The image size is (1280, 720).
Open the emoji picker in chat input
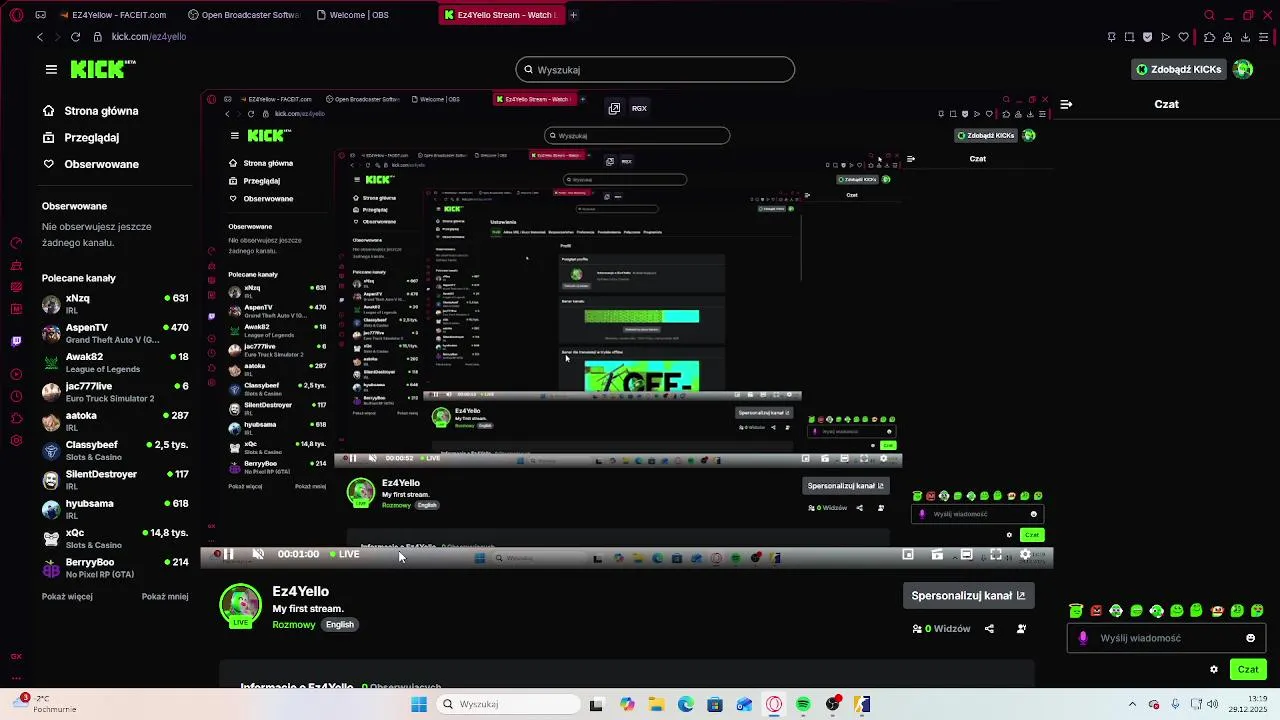1250,638
